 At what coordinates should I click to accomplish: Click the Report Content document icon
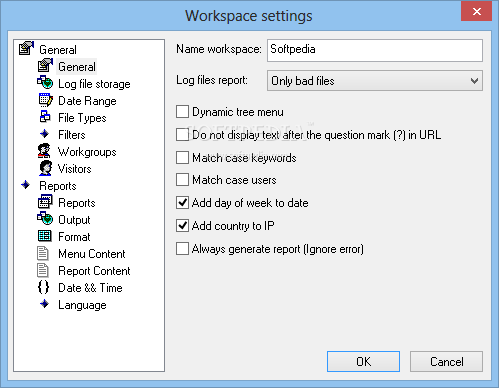(43, 270)
